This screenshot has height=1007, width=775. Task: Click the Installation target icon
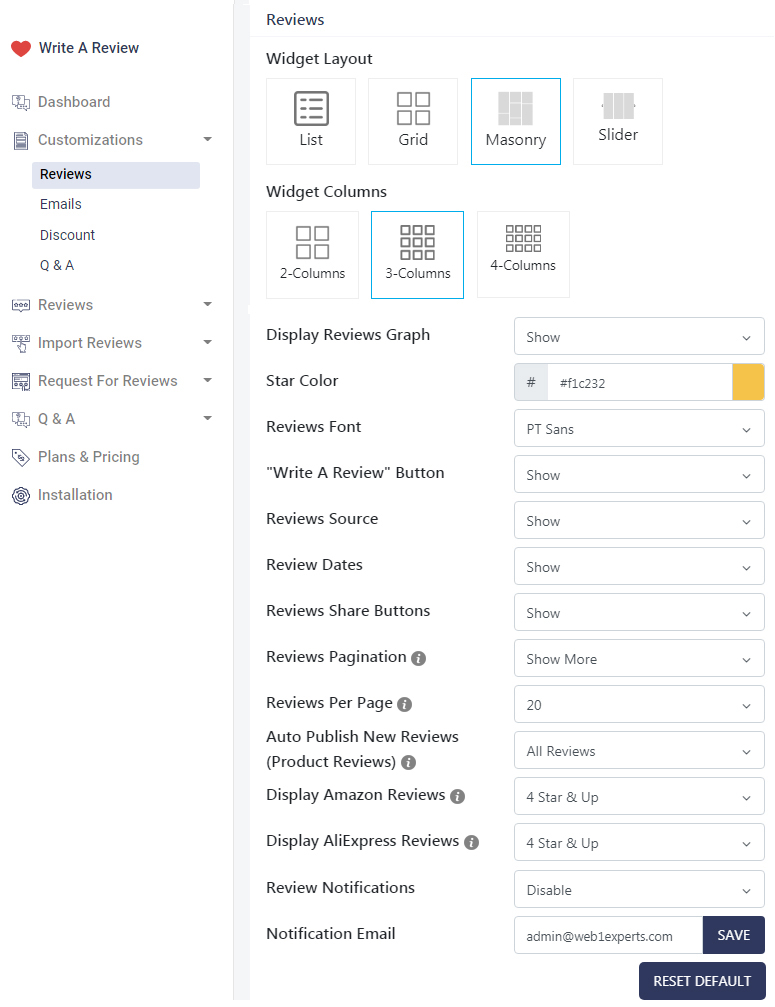point(21,495)
